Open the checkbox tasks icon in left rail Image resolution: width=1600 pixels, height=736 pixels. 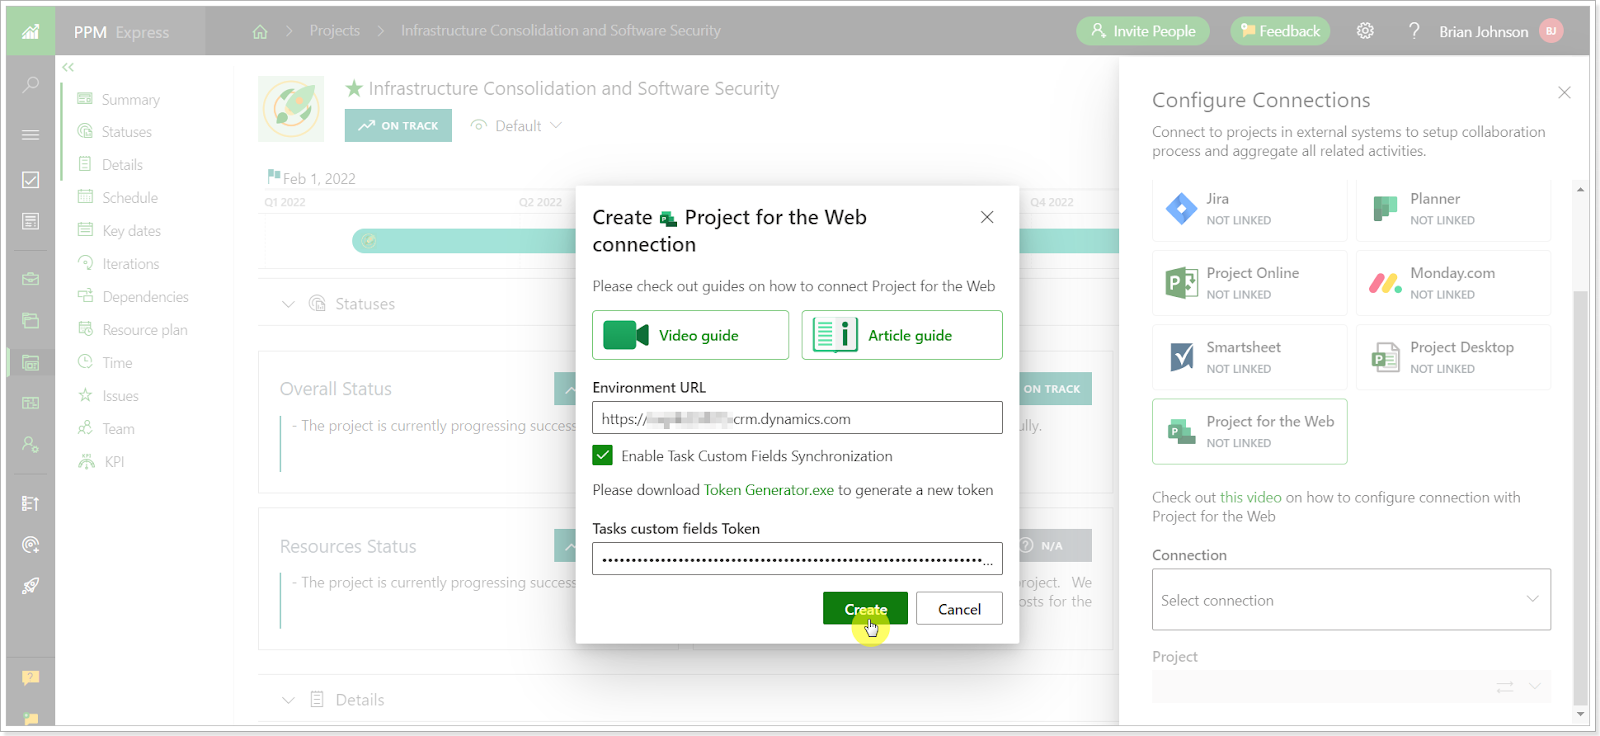tap(30, 180)
